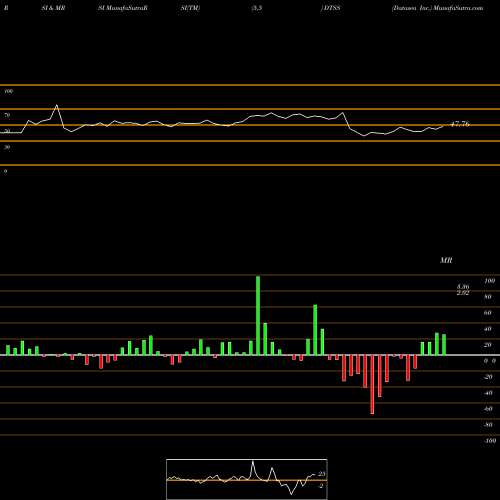Click the 40 label on MR right axis
The image size is (500, 500).
pos(488,329)
